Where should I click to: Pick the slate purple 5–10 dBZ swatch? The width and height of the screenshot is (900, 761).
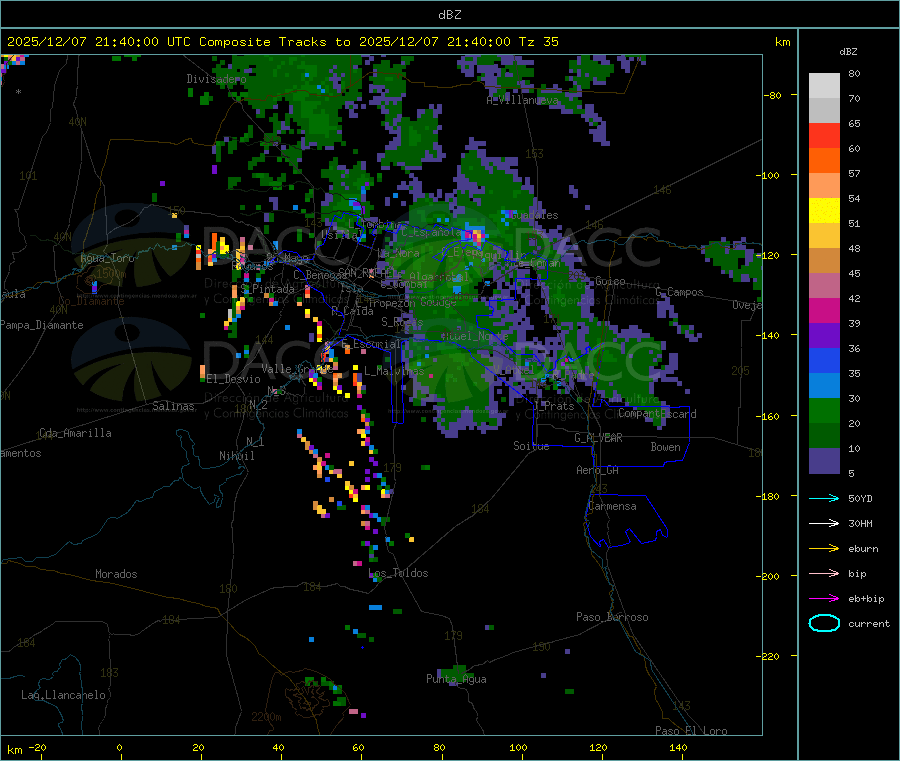[824, 461]
